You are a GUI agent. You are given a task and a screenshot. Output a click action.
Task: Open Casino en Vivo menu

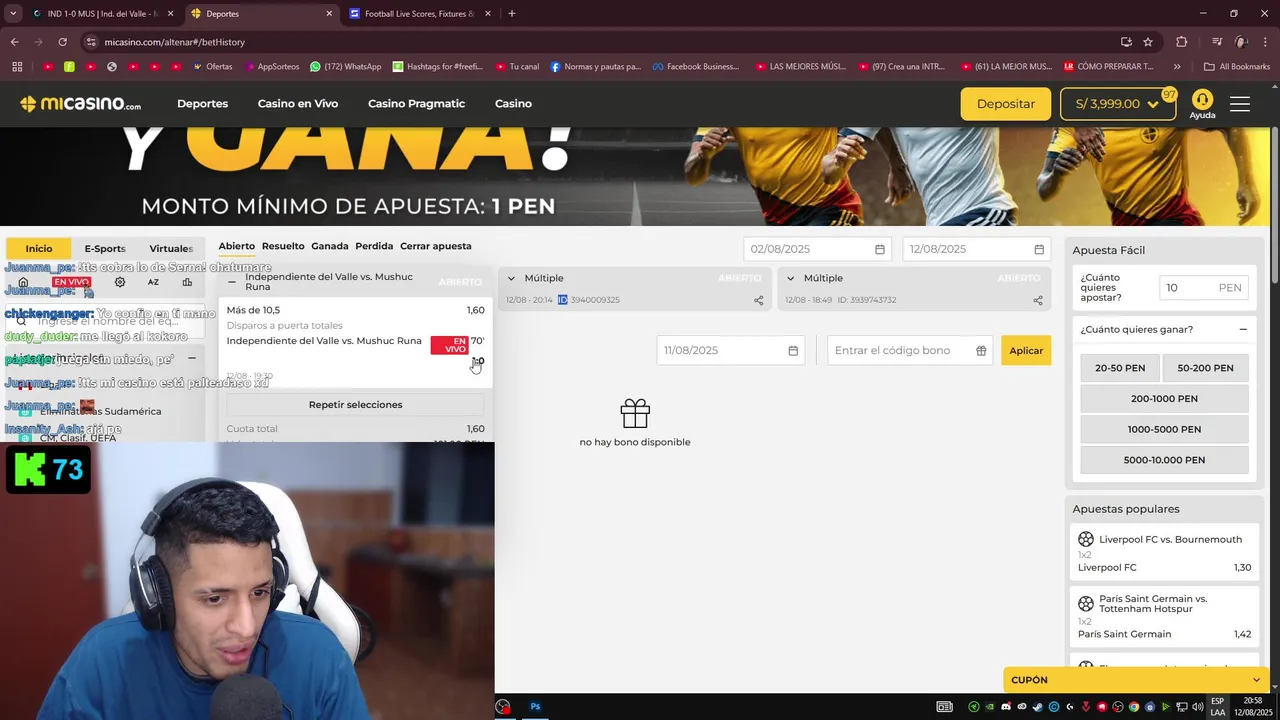pos(298,104)
